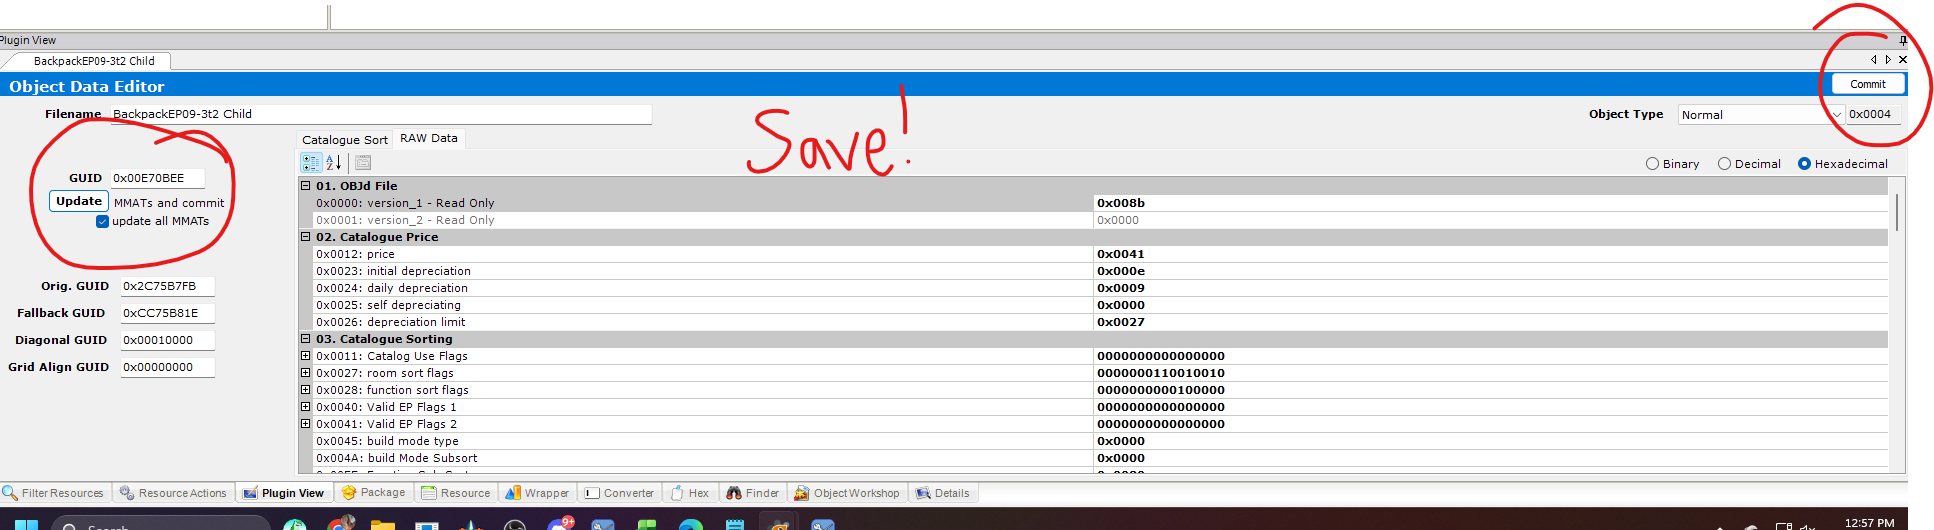
Task: Uncheck the update all MMATs checkbox
Action: point(102,222)
